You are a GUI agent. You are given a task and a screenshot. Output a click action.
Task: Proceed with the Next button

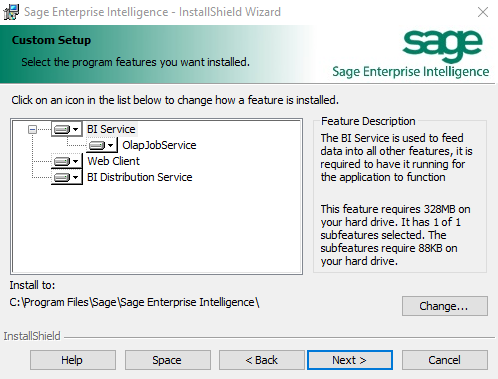point(350,360)
